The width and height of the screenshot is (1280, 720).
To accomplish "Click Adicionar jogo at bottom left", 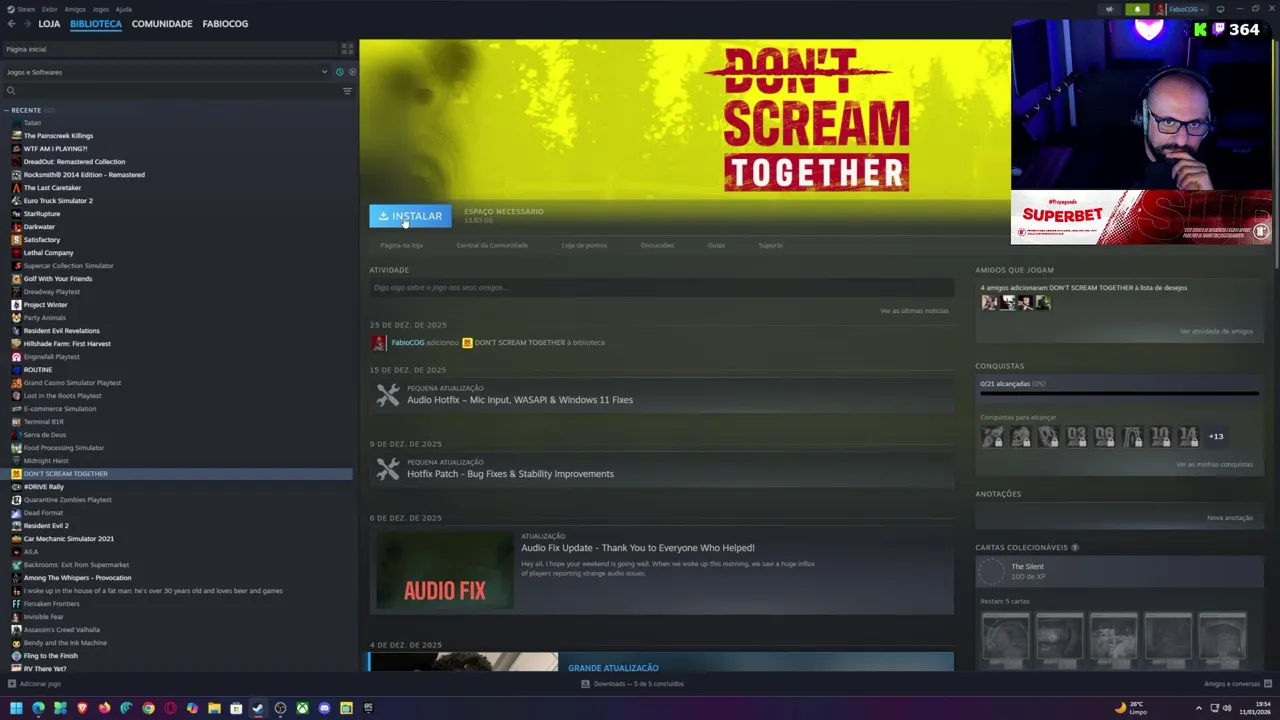I will tap(34, 684).
